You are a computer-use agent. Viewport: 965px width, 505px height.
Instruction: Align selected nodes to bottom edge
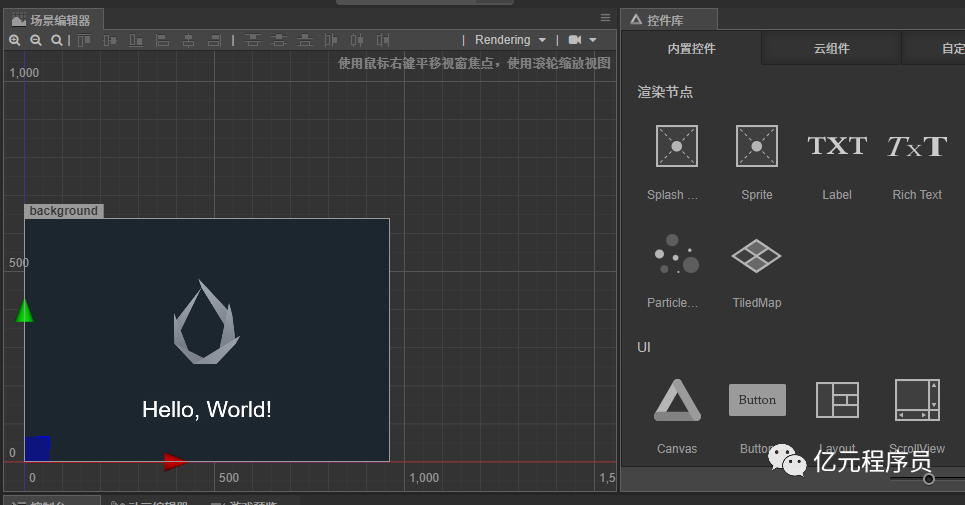tap(136, 41)
